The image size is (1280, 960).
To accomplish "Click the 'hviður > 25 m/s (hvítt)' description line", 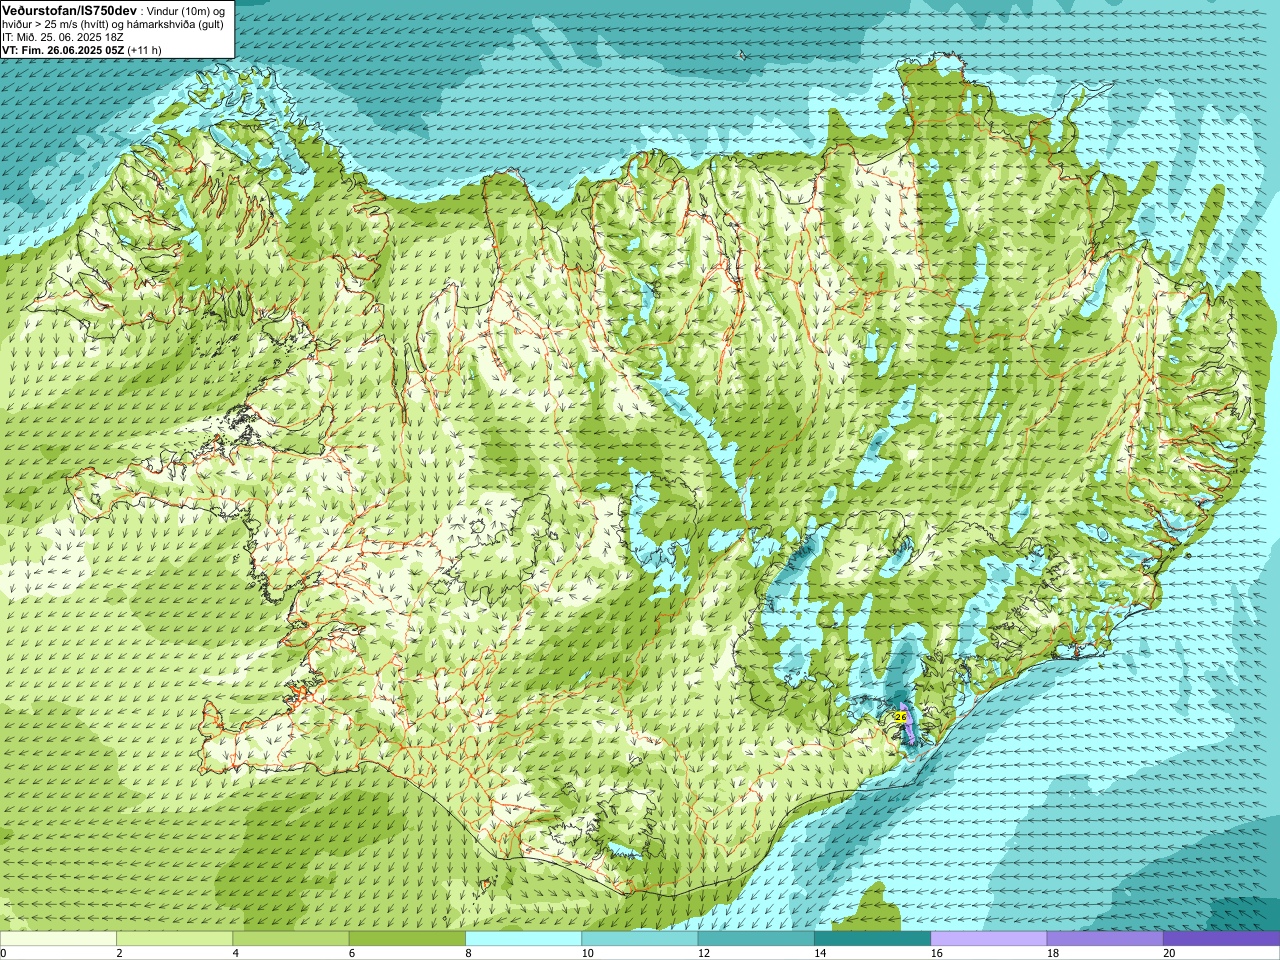I will pos(113,24).
